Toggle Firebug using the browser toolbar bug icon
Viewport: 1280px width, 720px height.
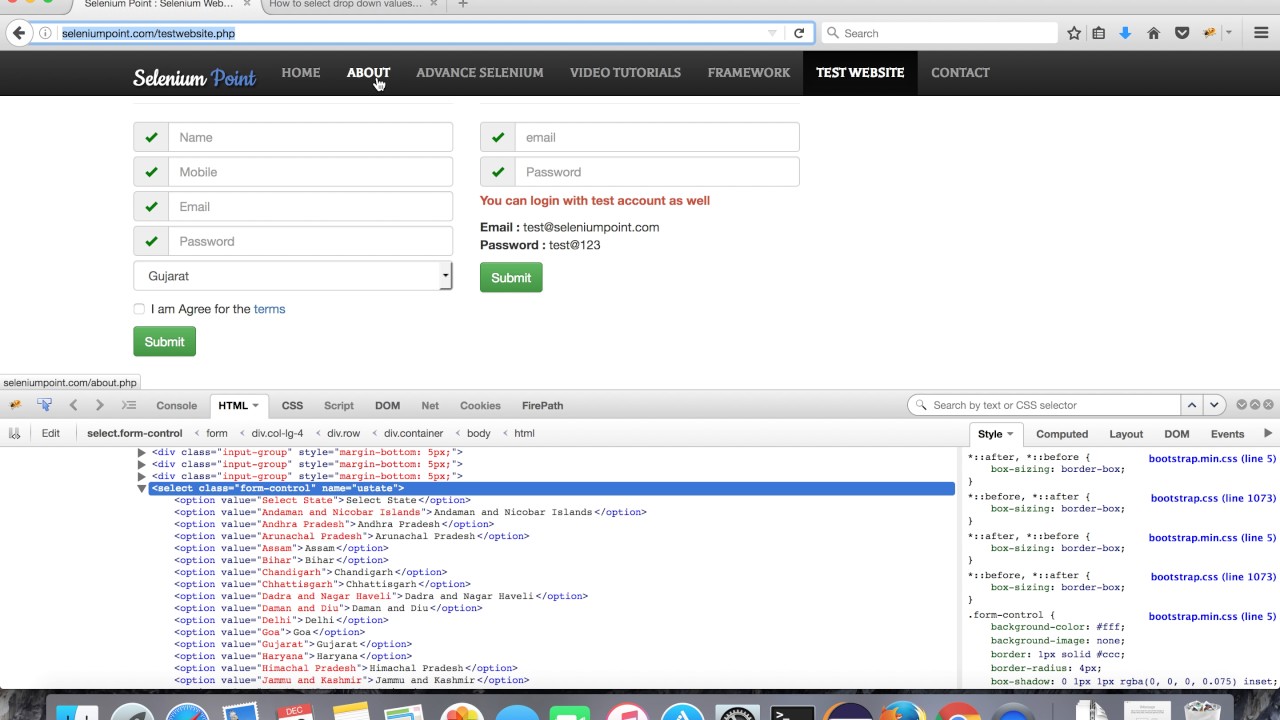1210,33
